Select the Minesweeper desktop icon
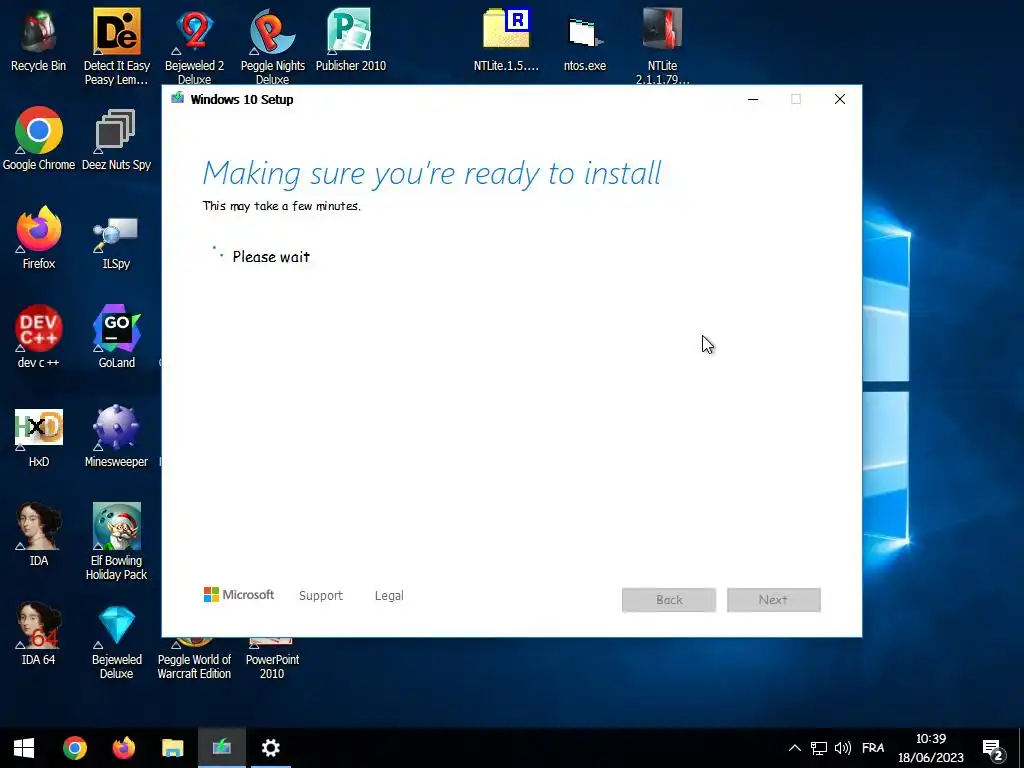This screenshot has width=1024, height=768. pos(116,436)
